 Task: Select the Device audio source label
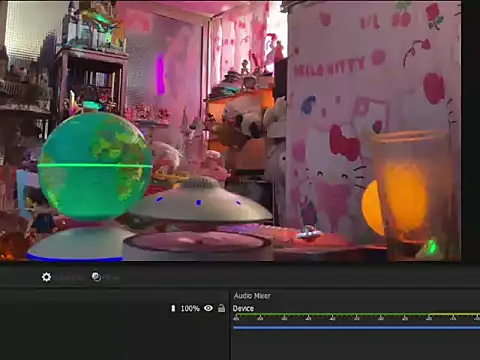coord(243,308)
